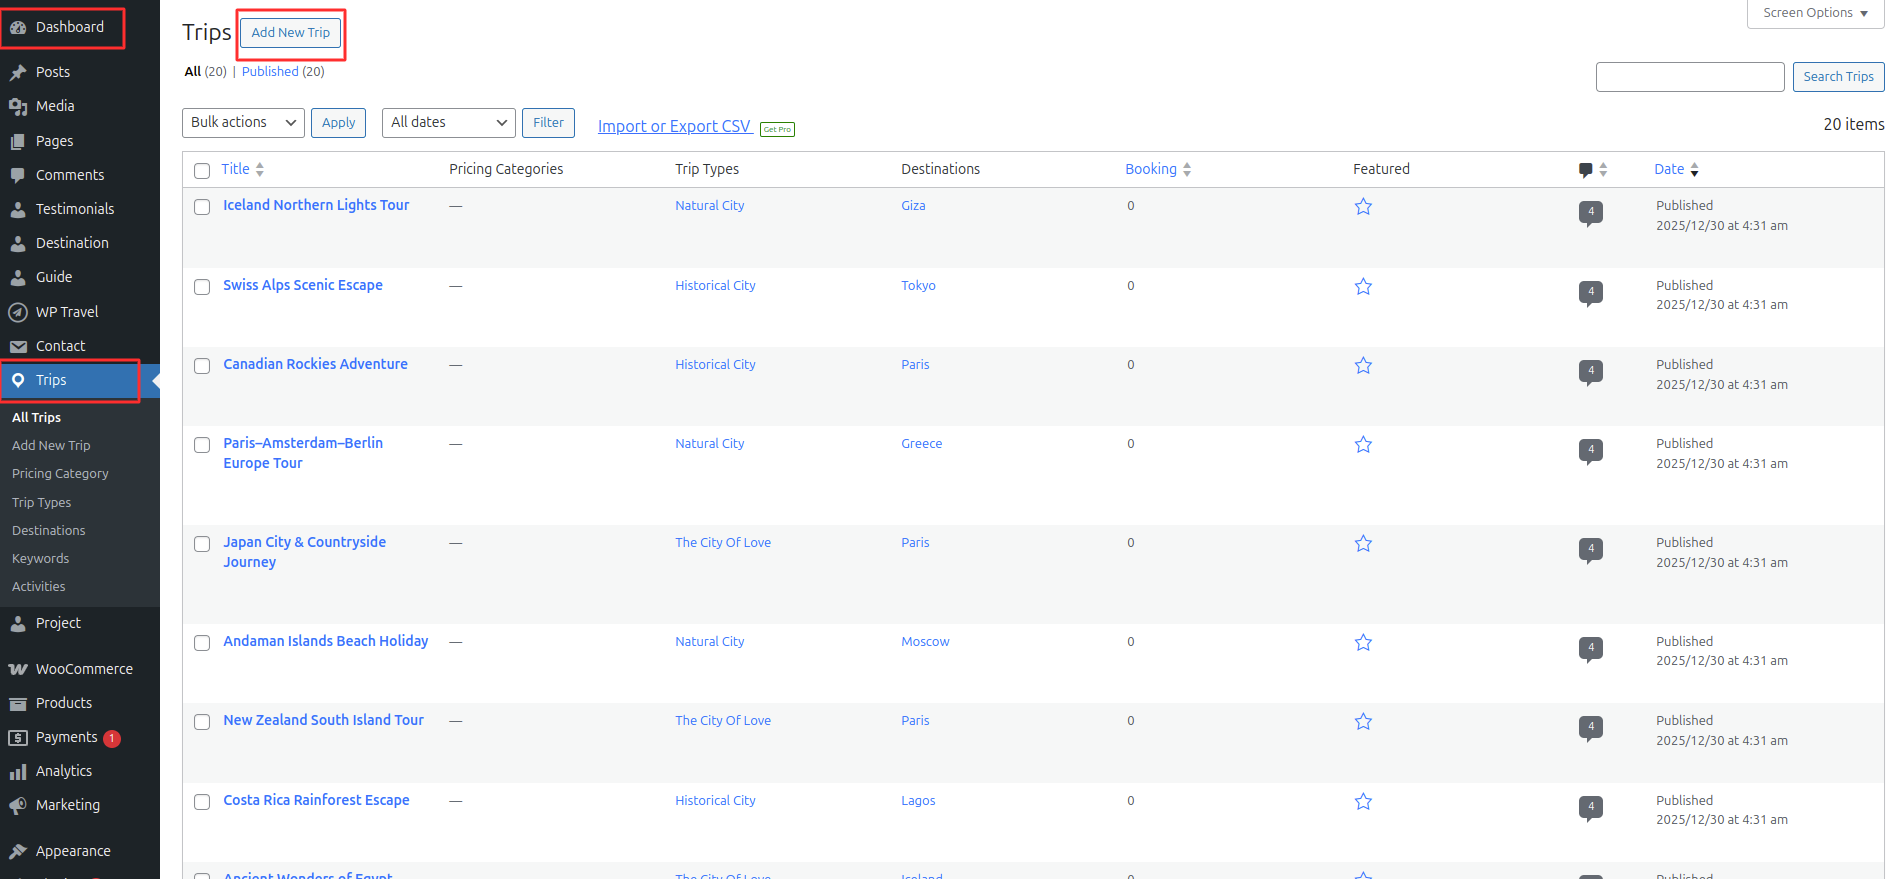The height and width of the screenshot is (879, 1903).
Task: Open the Screen Options panel
Action: [x=1814, y=13]
